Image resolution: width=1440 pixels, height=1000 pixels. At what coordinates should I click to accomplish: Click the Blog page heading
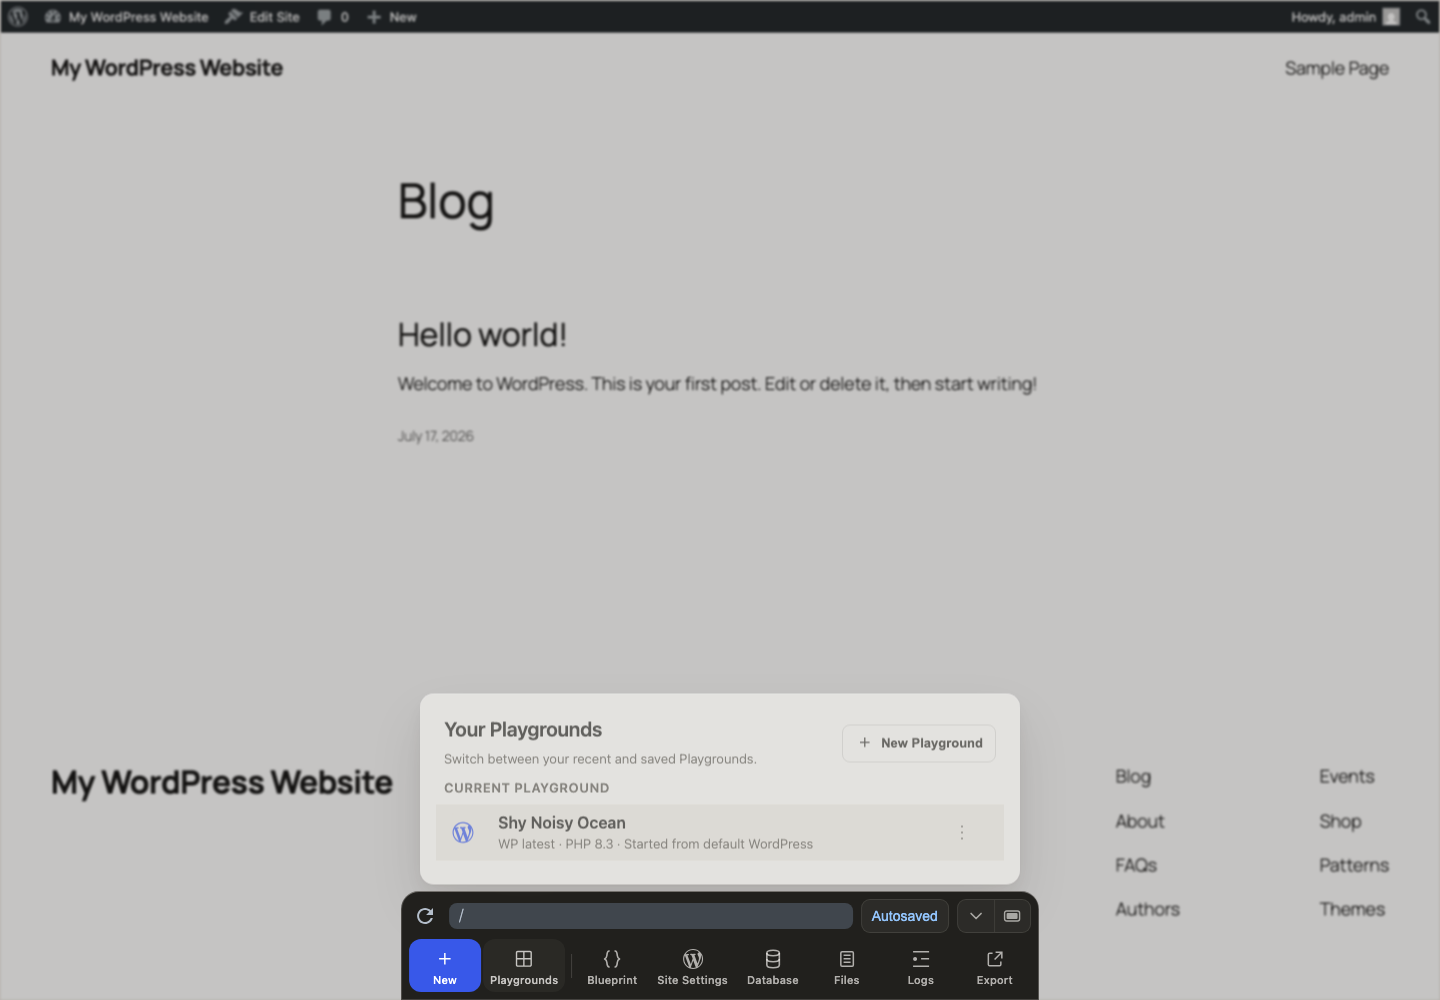[x=446, y=203]
